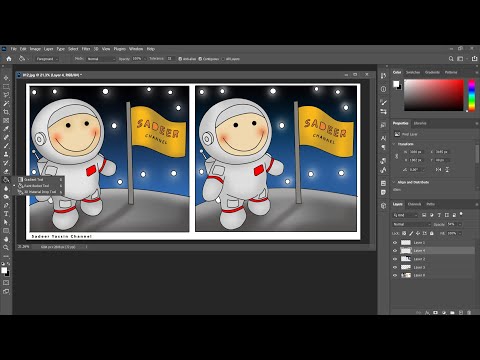Viewport: 480px width, 360px height.
Task: Switch to the Channels tab
Action: [x=414, y=204]
